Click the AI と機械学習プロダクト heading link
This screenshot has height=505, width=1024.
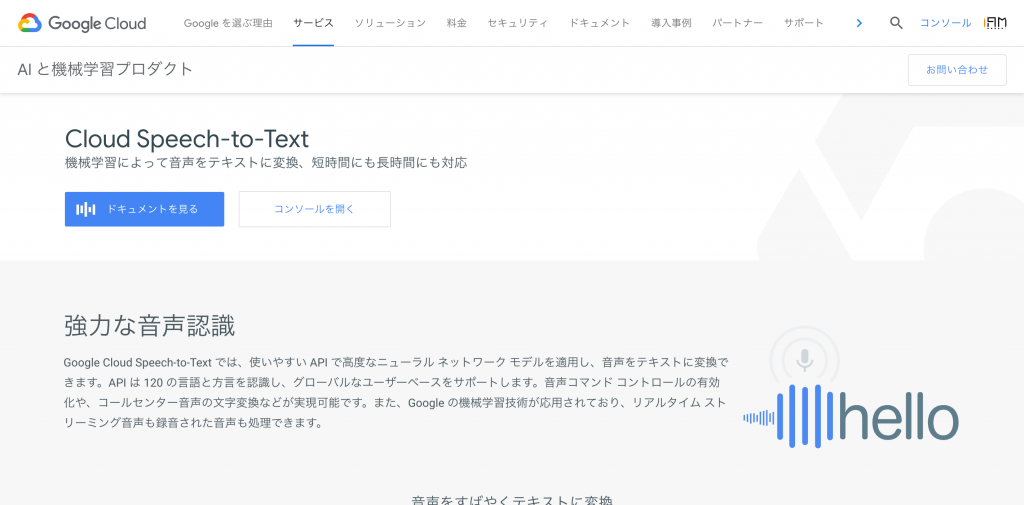(106, 69)
